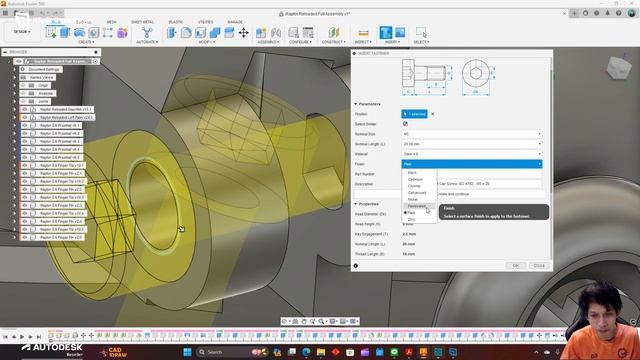Click the New Component icon in Assemble
640x360 pixels.
(261, 33)
